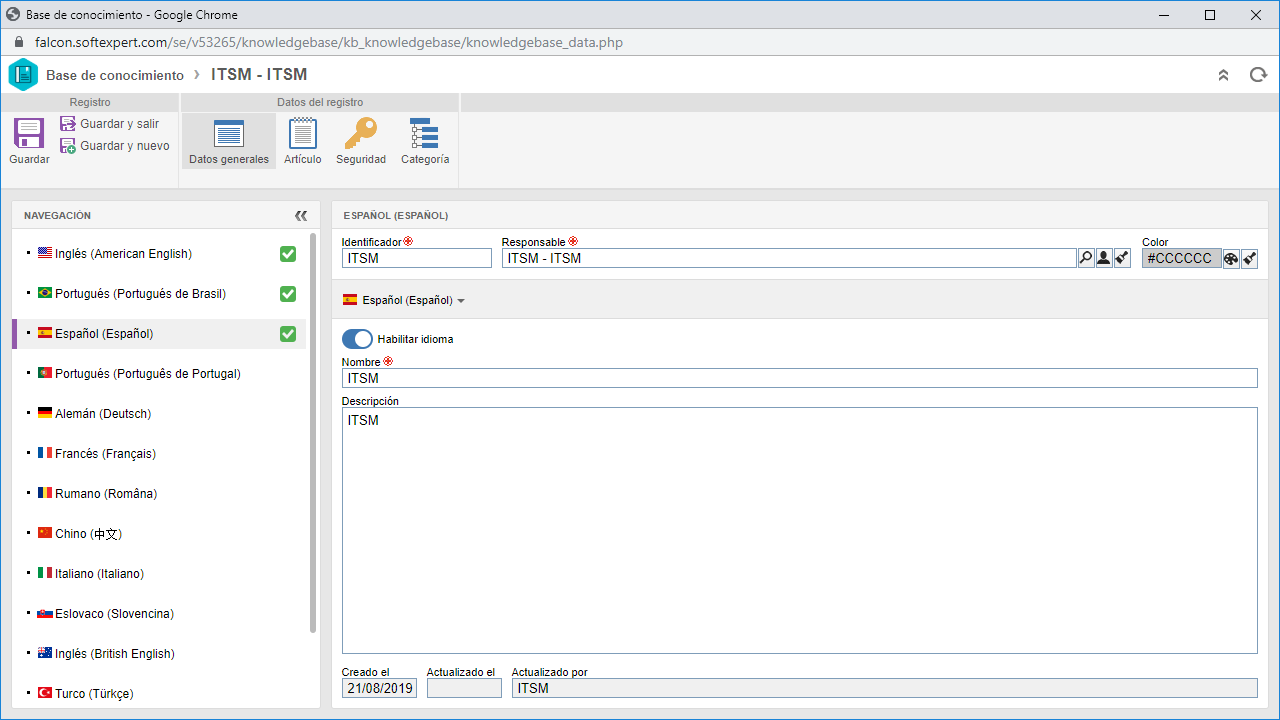The height and width of the screenshot is (720, 1280).
Task: Click the clear brush icon next to Responsable
Action: [1122, 258]
